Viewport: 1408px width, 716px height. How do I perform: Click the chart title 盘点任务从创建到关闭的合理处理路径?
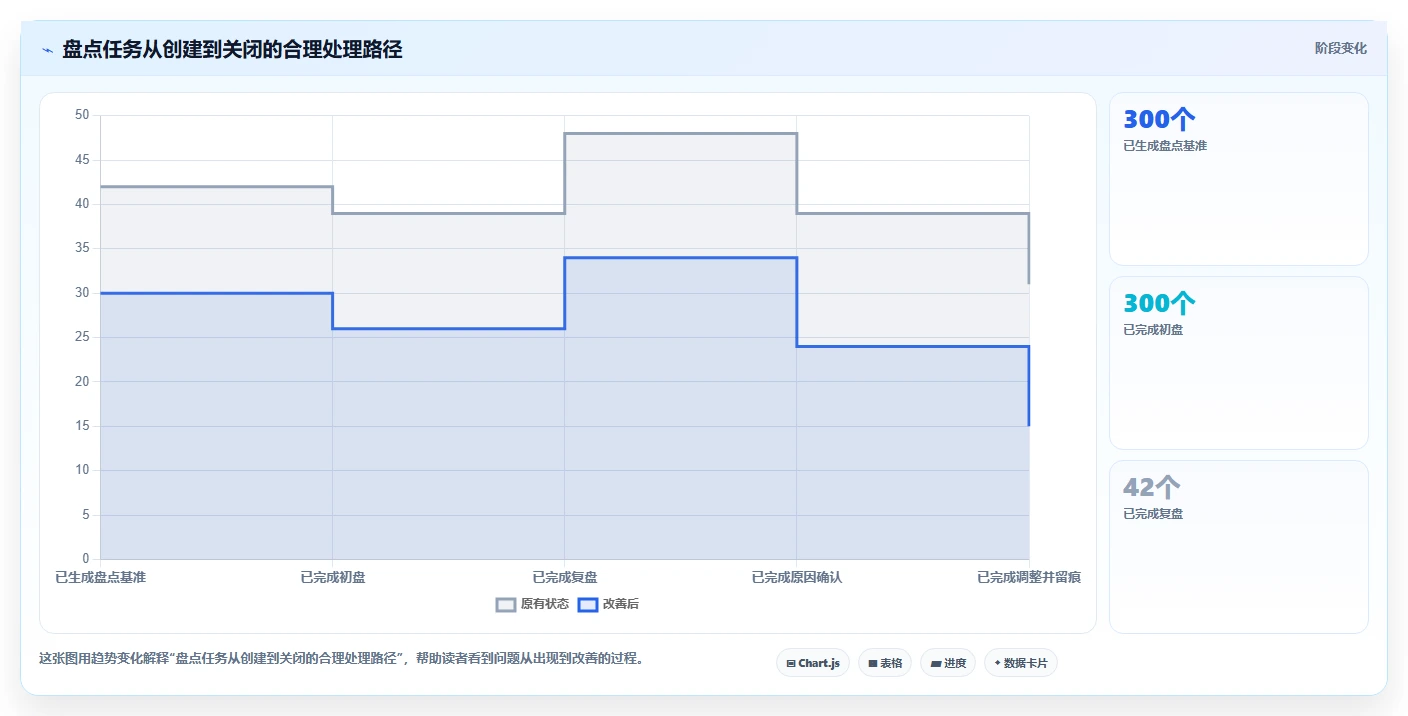[x=232, y=49]
